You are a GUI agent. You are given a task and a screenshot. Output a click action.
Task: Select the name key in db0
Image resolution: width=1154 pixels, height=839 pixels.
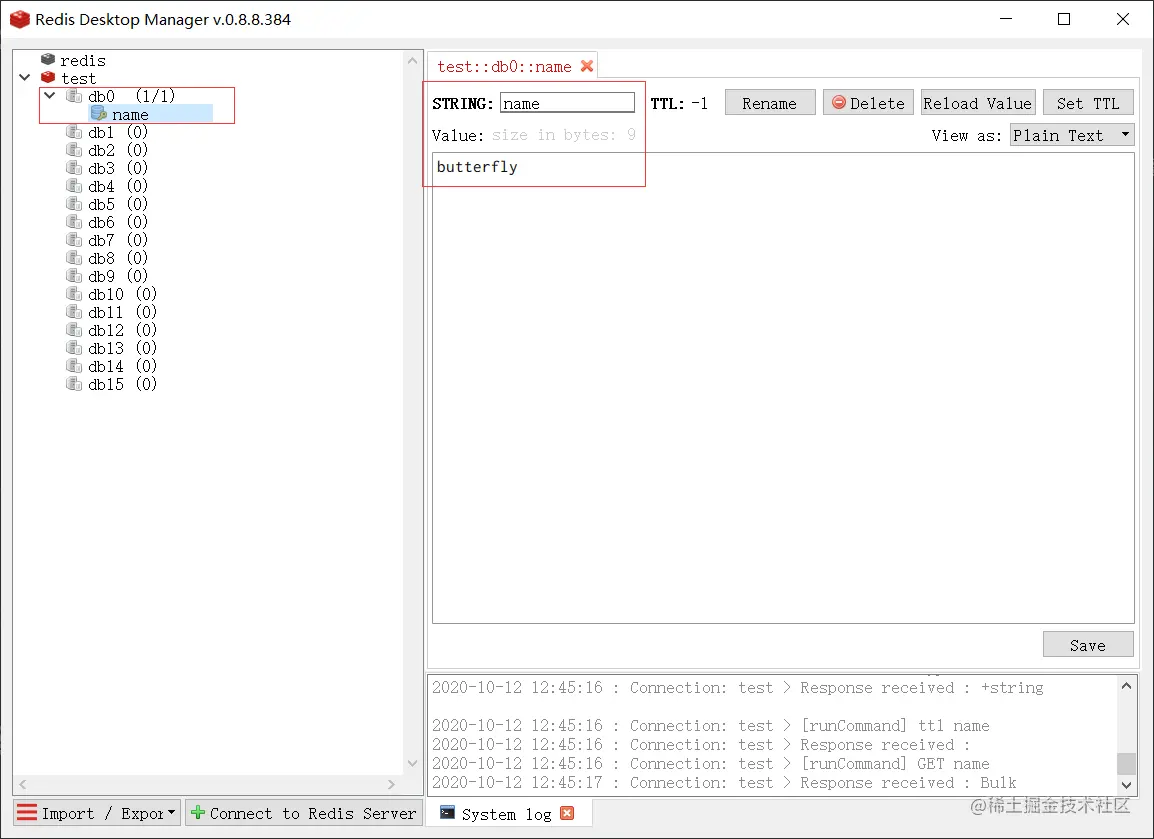point(130,115)
